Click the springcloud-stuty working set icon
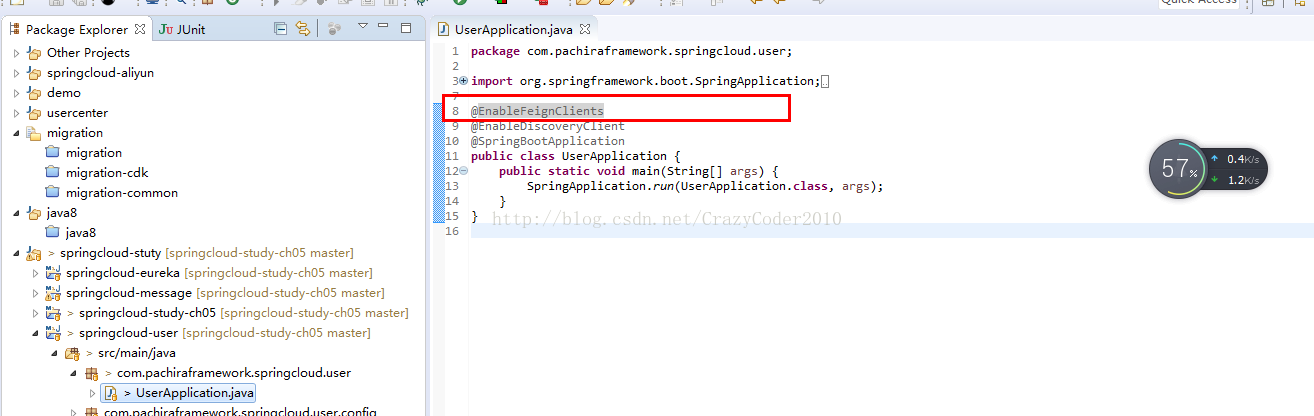Screen dimensions: 1314x416 pyautogui.click(x=35, y=252)
